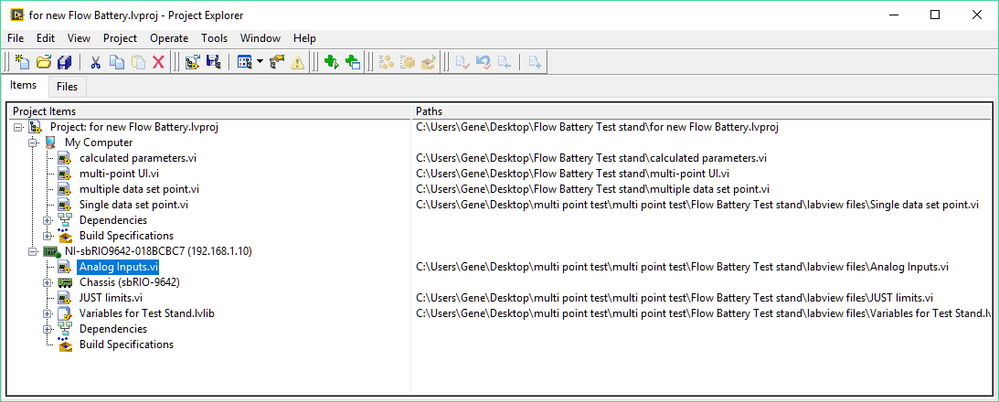Click the Cut scissors icon
999x402 pixels.
pyautogui.click(x=96, y=62)
